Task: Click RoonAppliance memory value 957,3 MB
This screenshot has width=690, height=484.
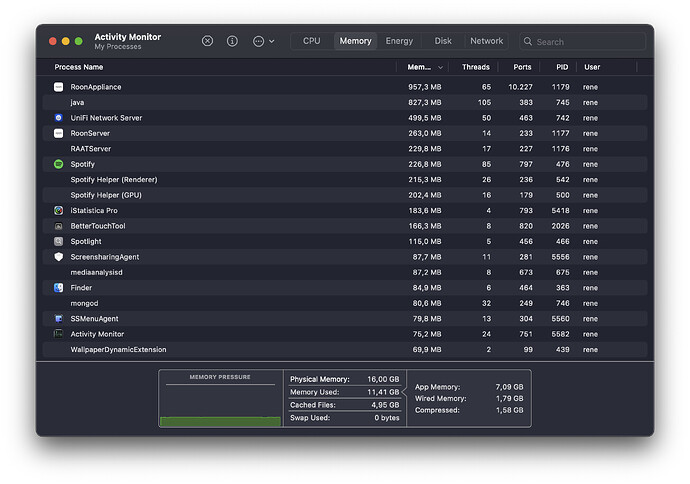Action: [x=425, y=87]
